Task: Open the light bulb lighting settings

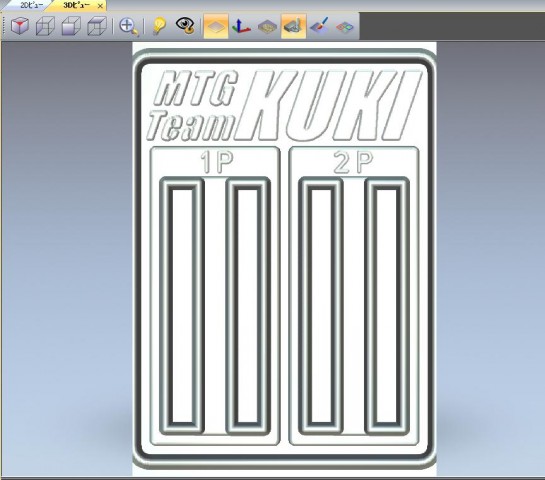Action: click(159, 26)
